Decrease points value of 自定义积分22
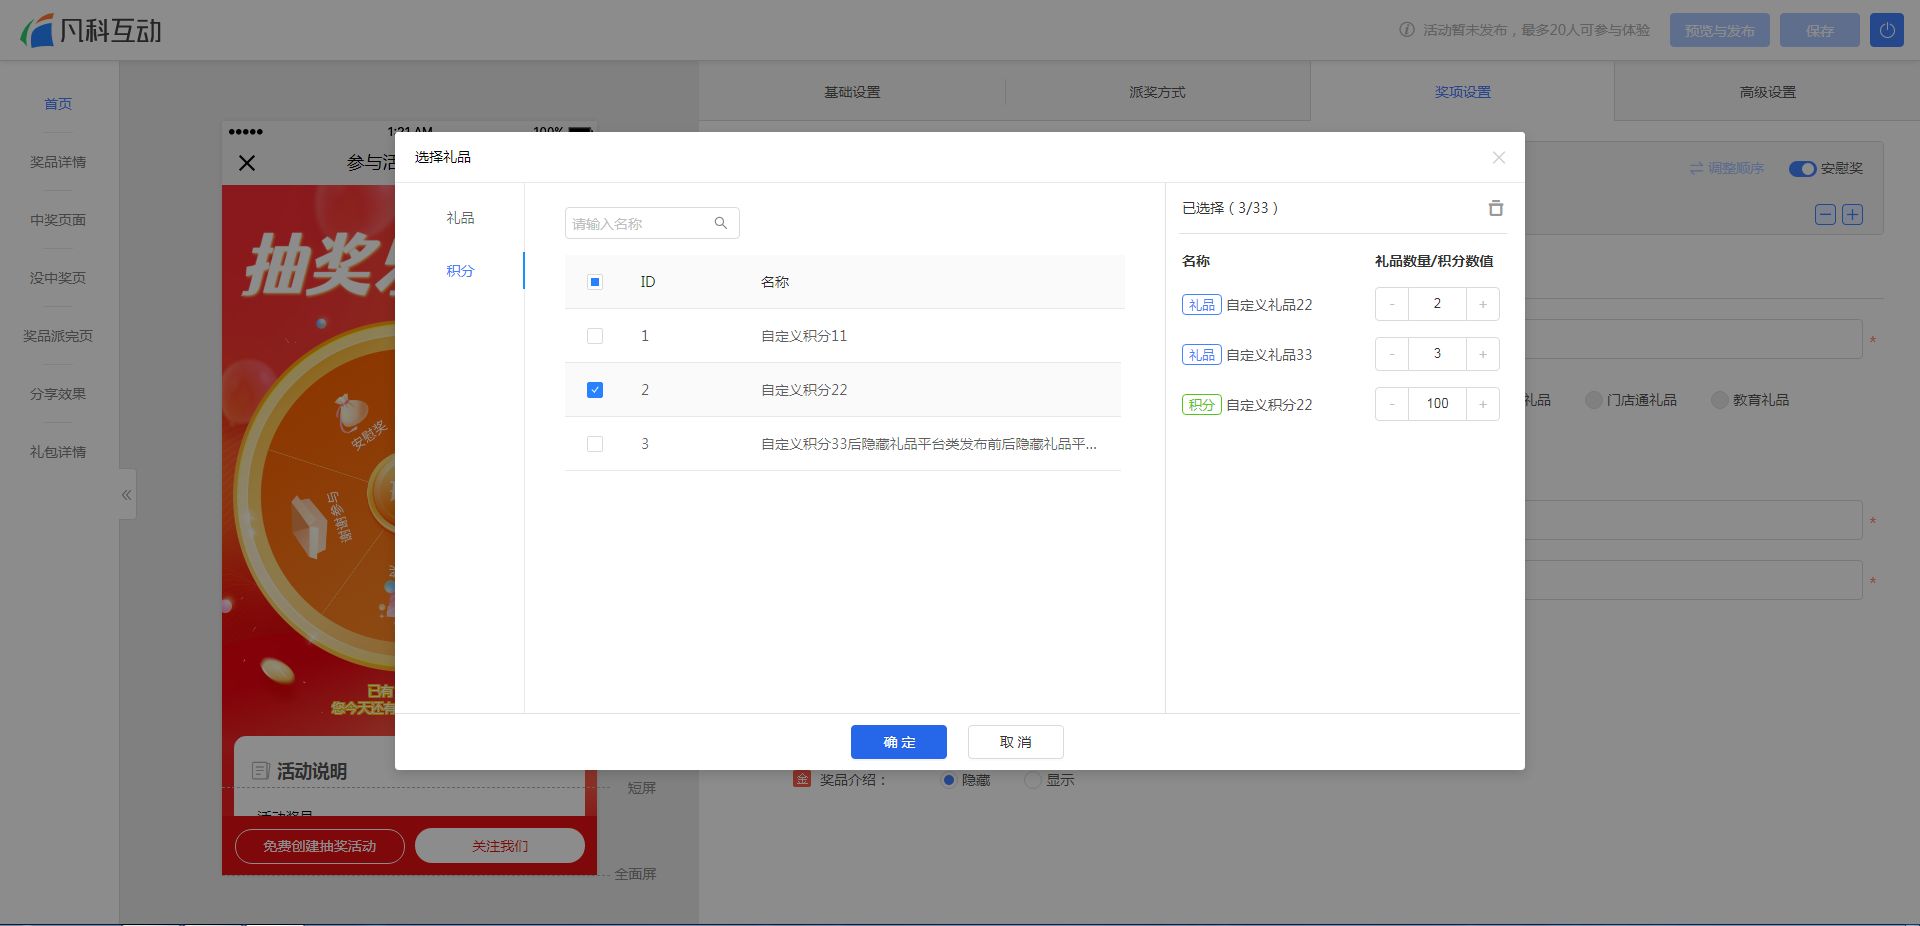Screen dimensions: 1920x926 1391,404
